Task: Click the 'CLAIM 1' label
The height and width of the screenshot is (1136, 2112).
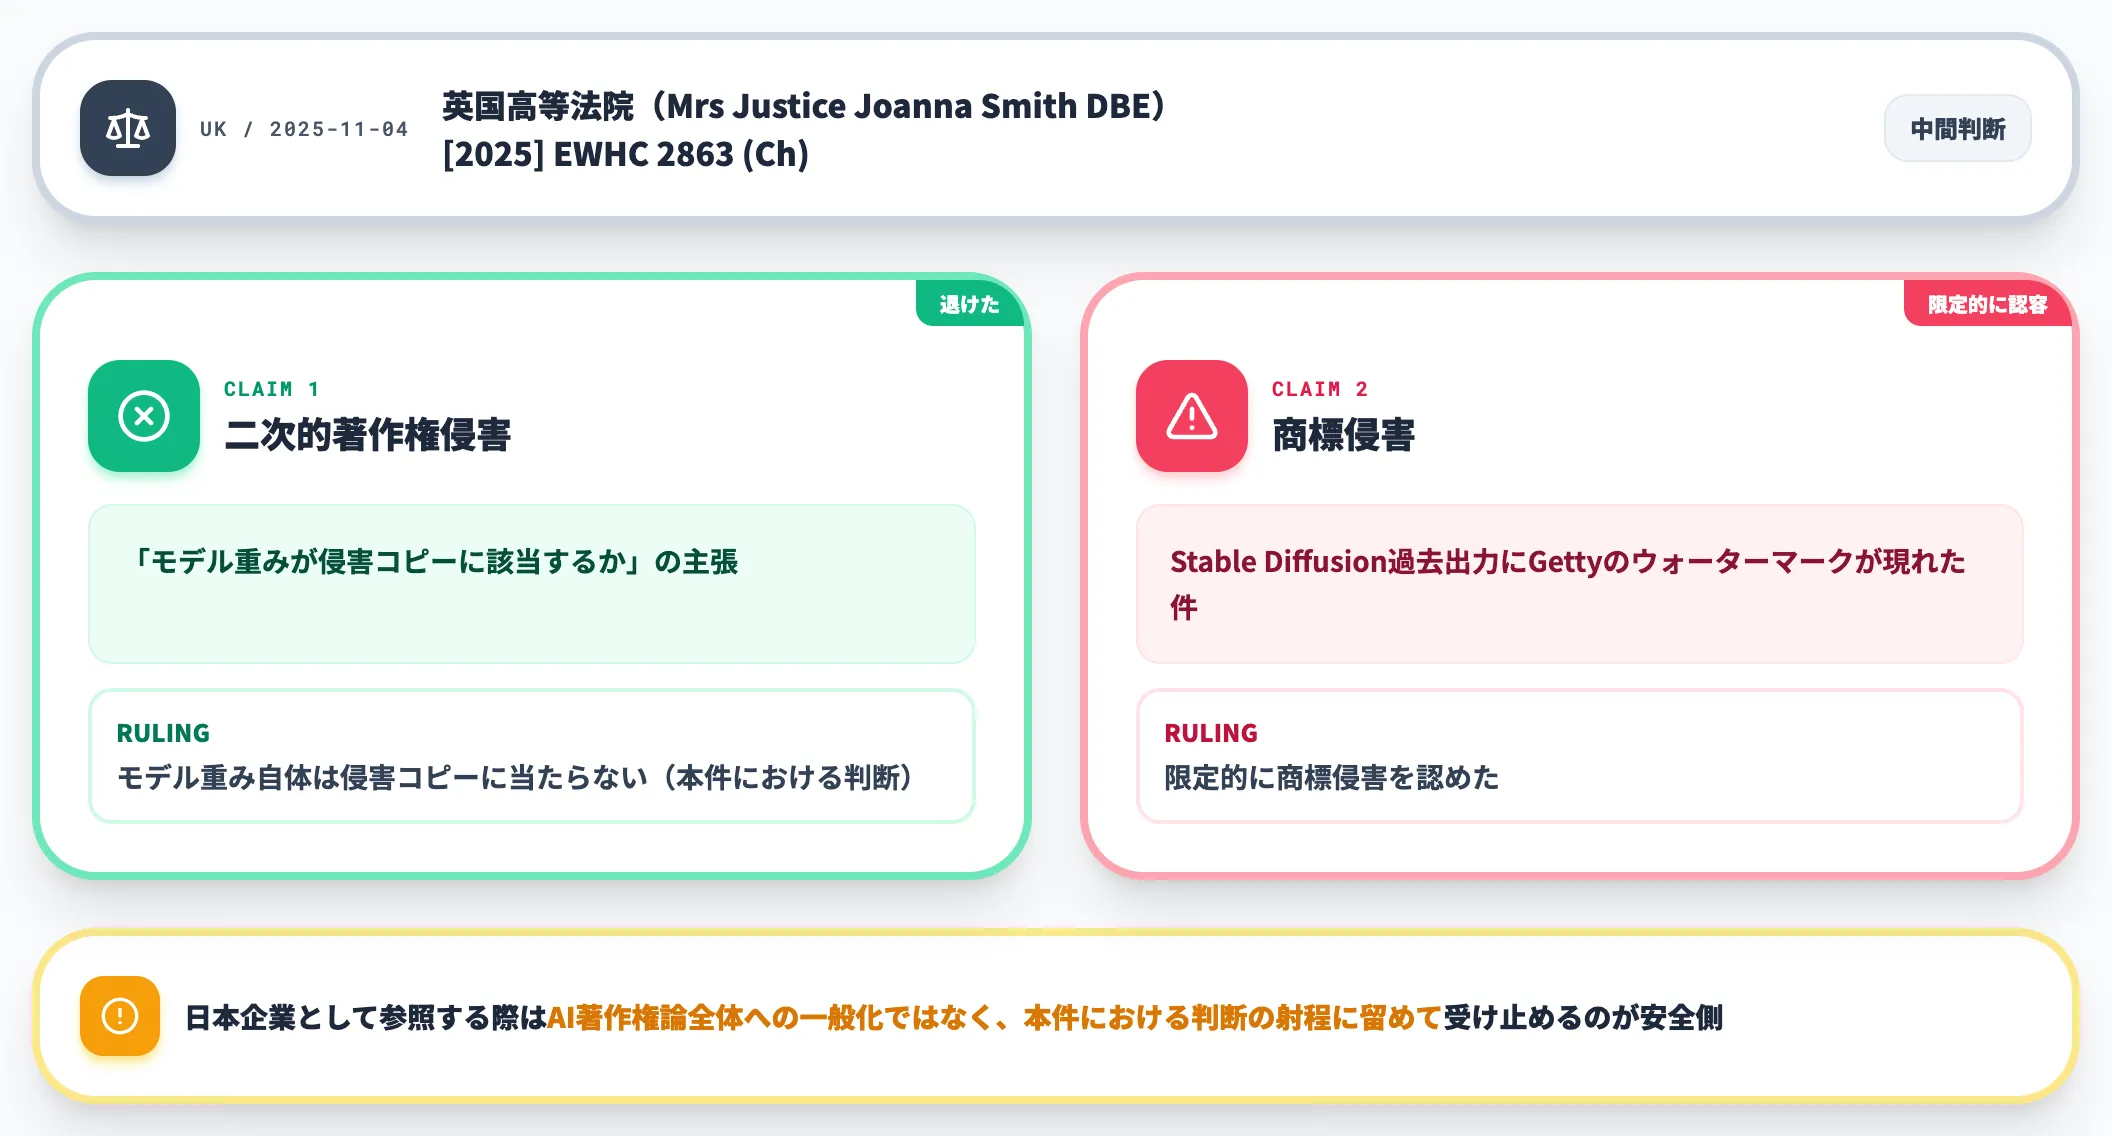Action: coord(271,389)
